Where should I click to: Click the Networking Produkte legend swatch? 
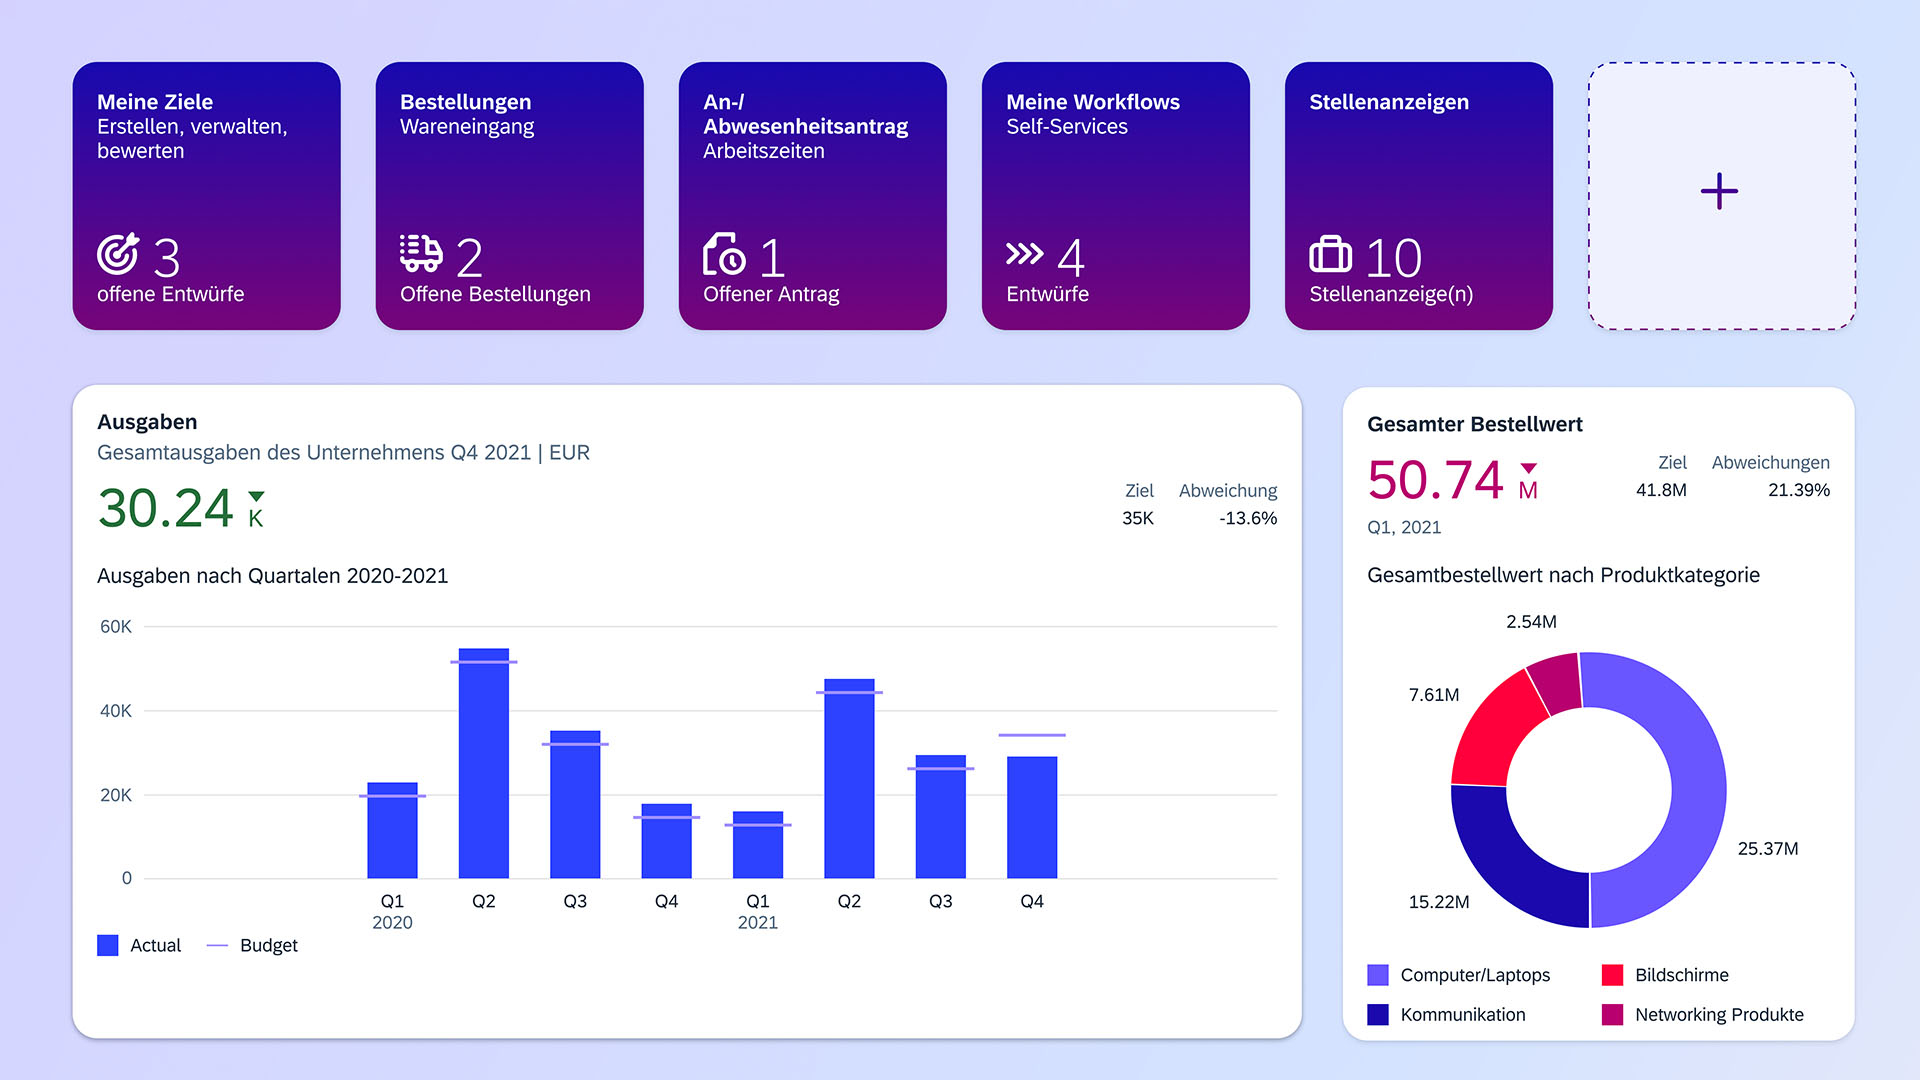pos(1614,1015)
